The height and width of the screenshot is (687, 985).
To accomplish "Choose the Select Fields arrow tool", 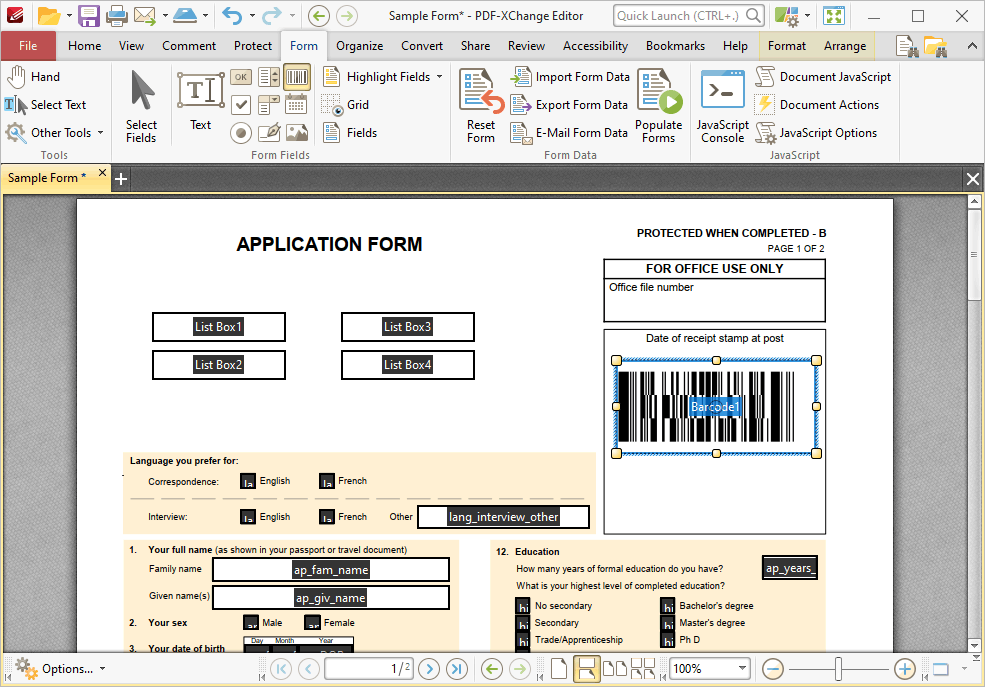I will pyautogui.click(x=141, y=107).
